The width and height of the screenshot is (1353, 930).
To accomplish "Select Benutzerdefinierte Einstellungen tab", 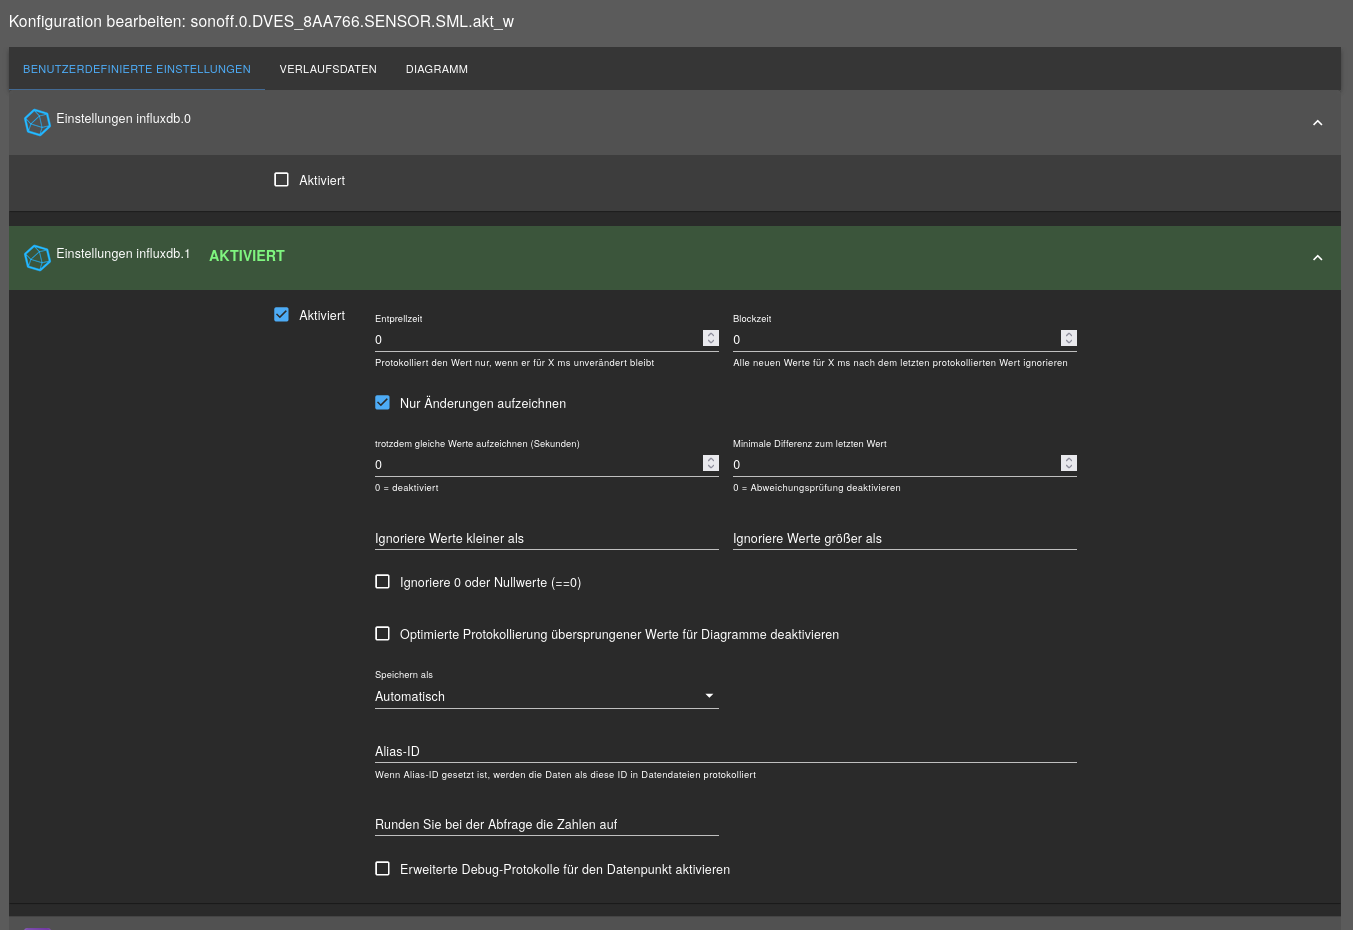I will (137, 69).
